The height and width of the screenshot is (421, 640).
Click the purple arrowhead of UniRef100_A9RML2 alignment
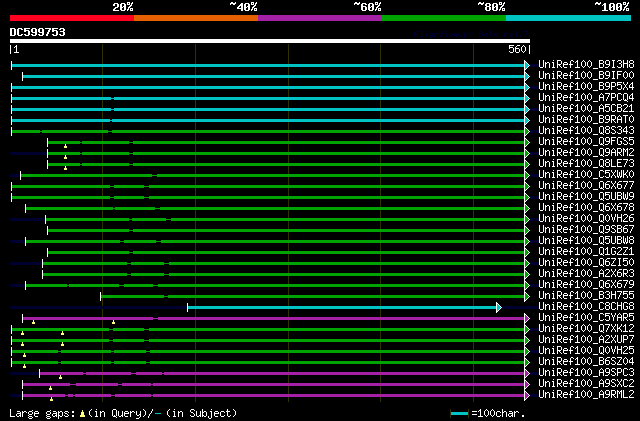pos(527,395)
